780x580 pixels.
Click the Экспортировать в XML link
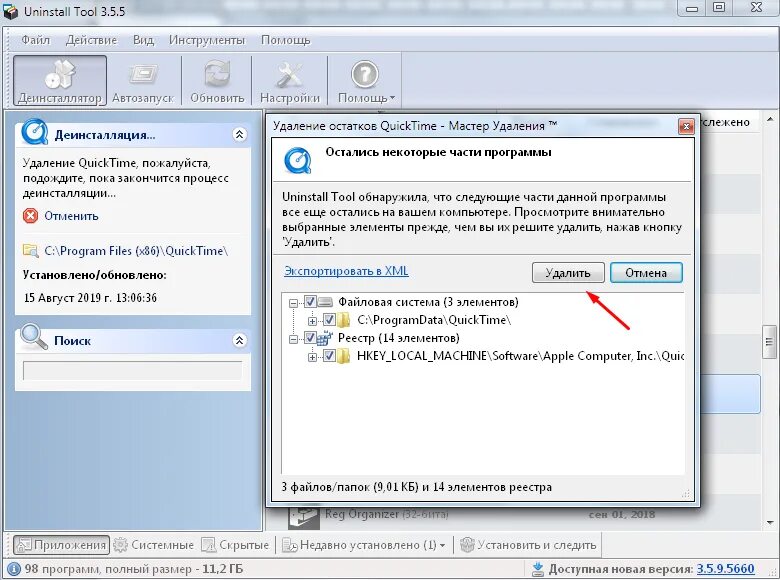tap(346, 271)
